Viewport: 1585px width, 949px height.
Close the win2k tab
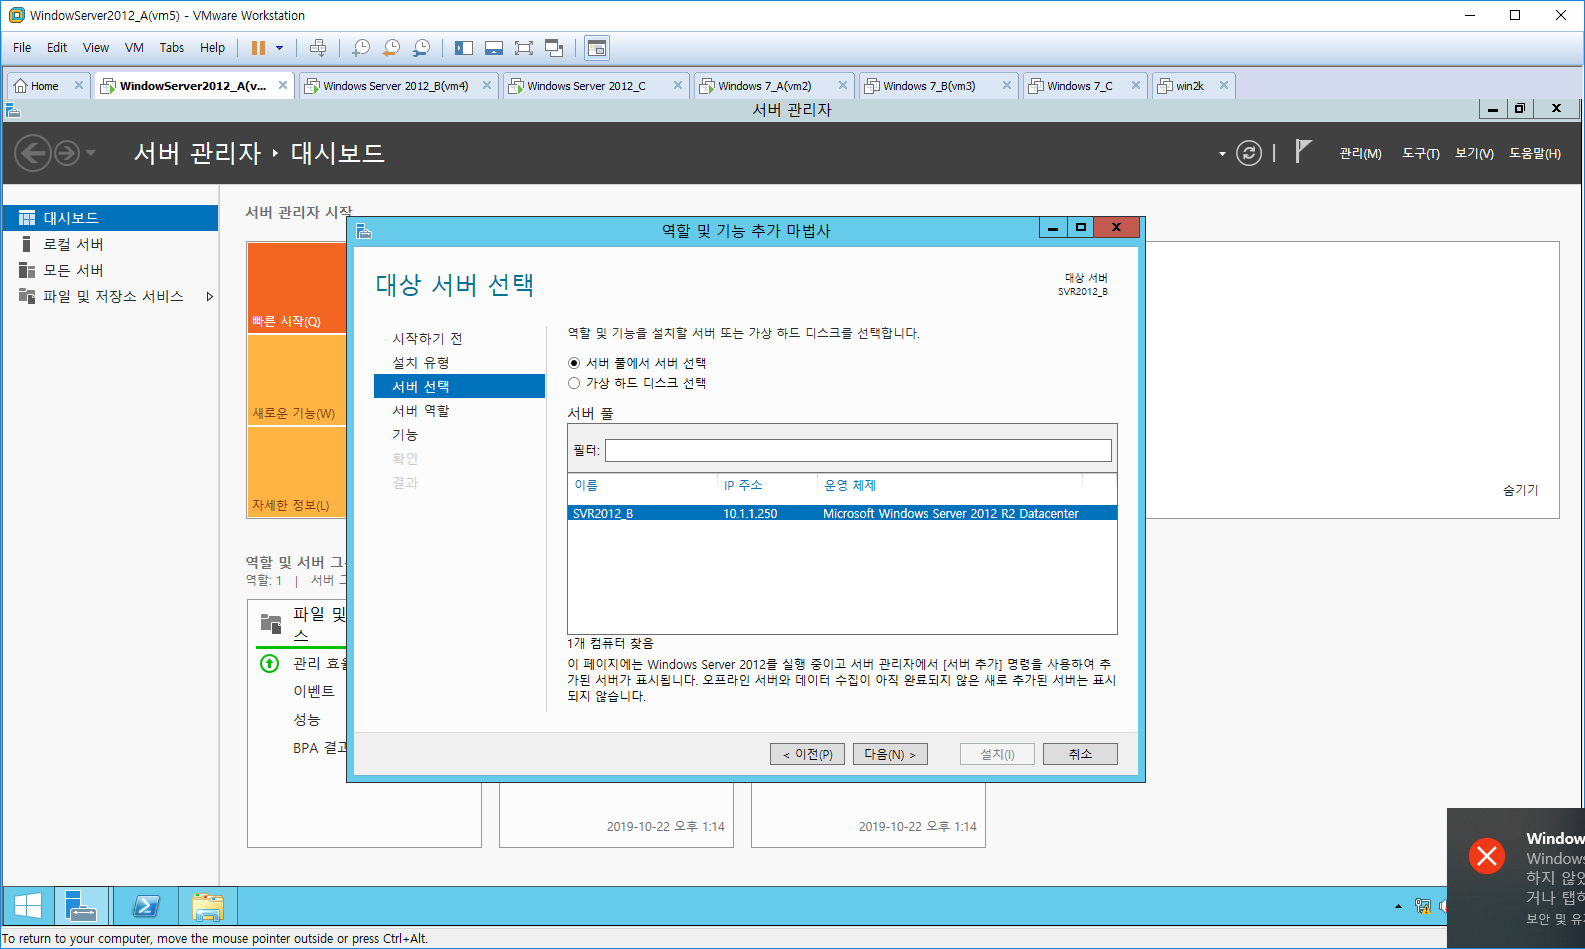[1223, 86]
